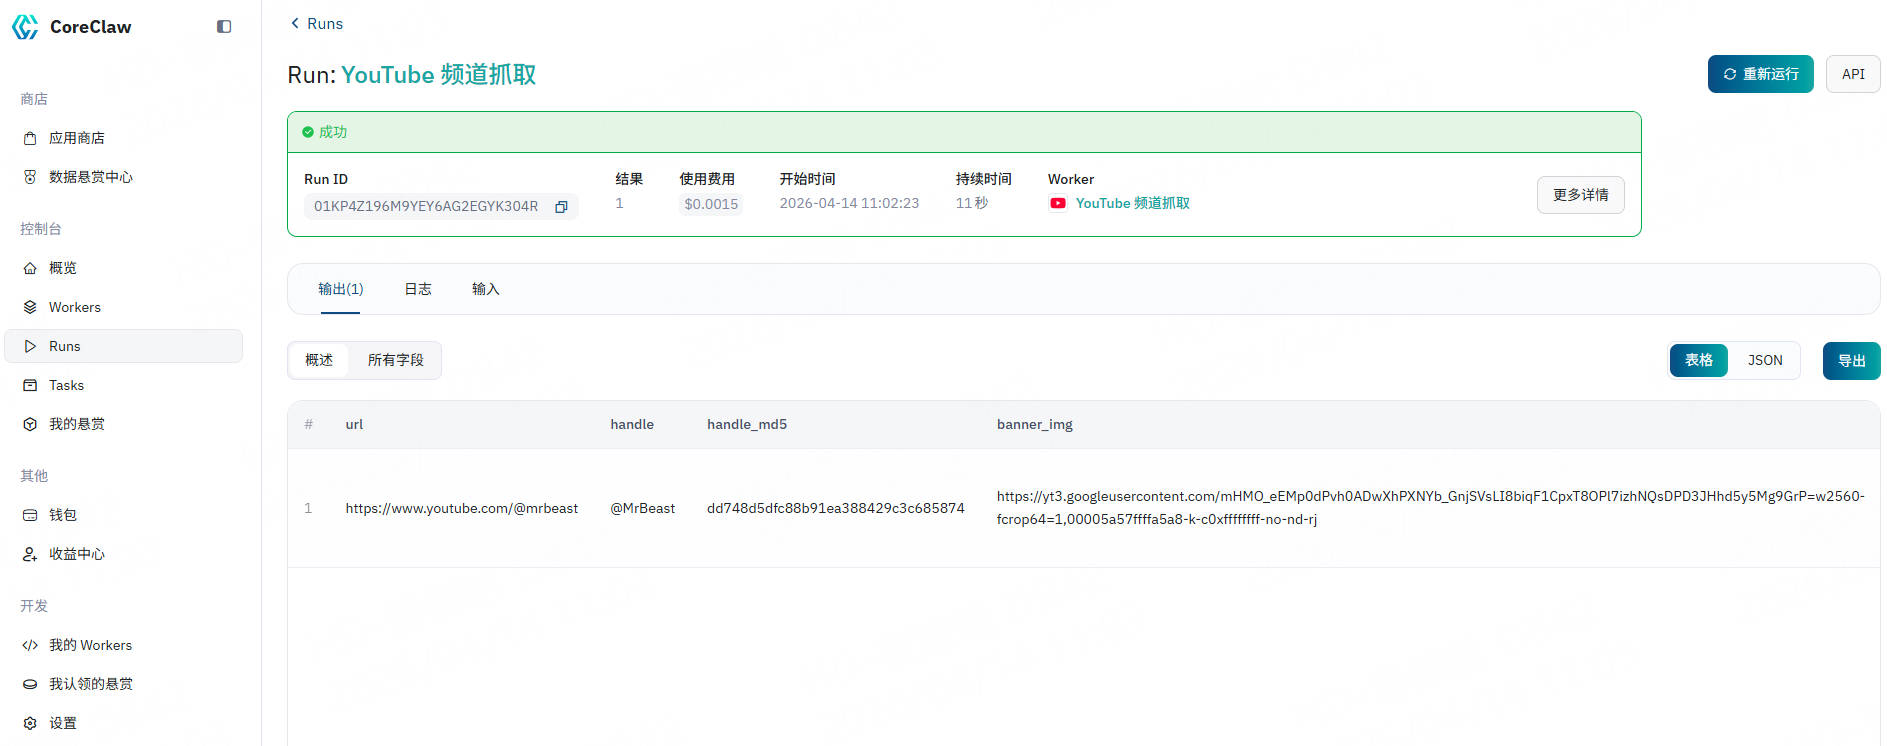Viewport: 1887px width, 746px height.
Task: Copy the Run ID value
Action: click(x=561, y=207)
